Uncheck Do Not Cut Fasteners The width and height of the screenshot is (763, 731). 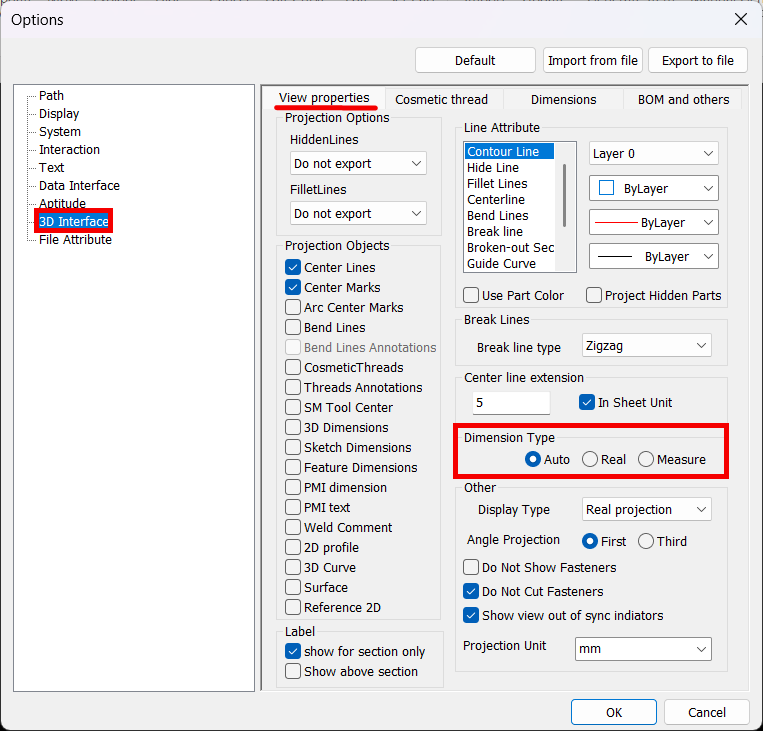[471, 591]
